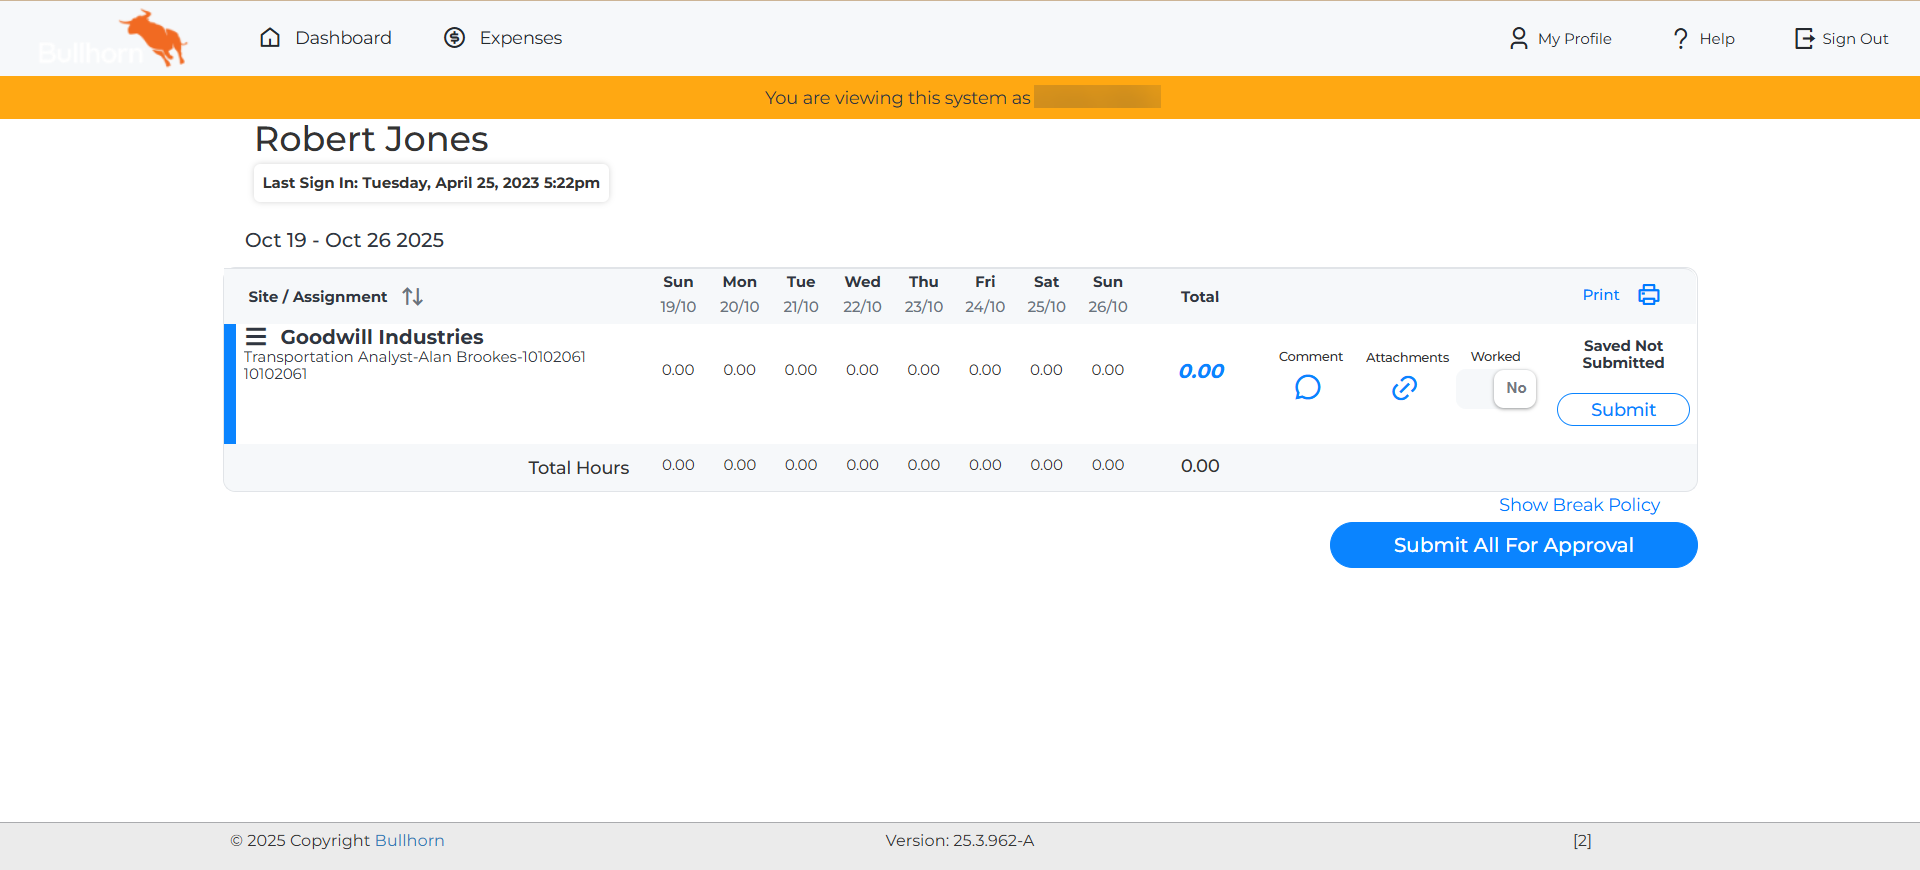The height and width of the screenshot is (870, 1920).
Task: Show the break policy link
Action: tap(1579, 505)
